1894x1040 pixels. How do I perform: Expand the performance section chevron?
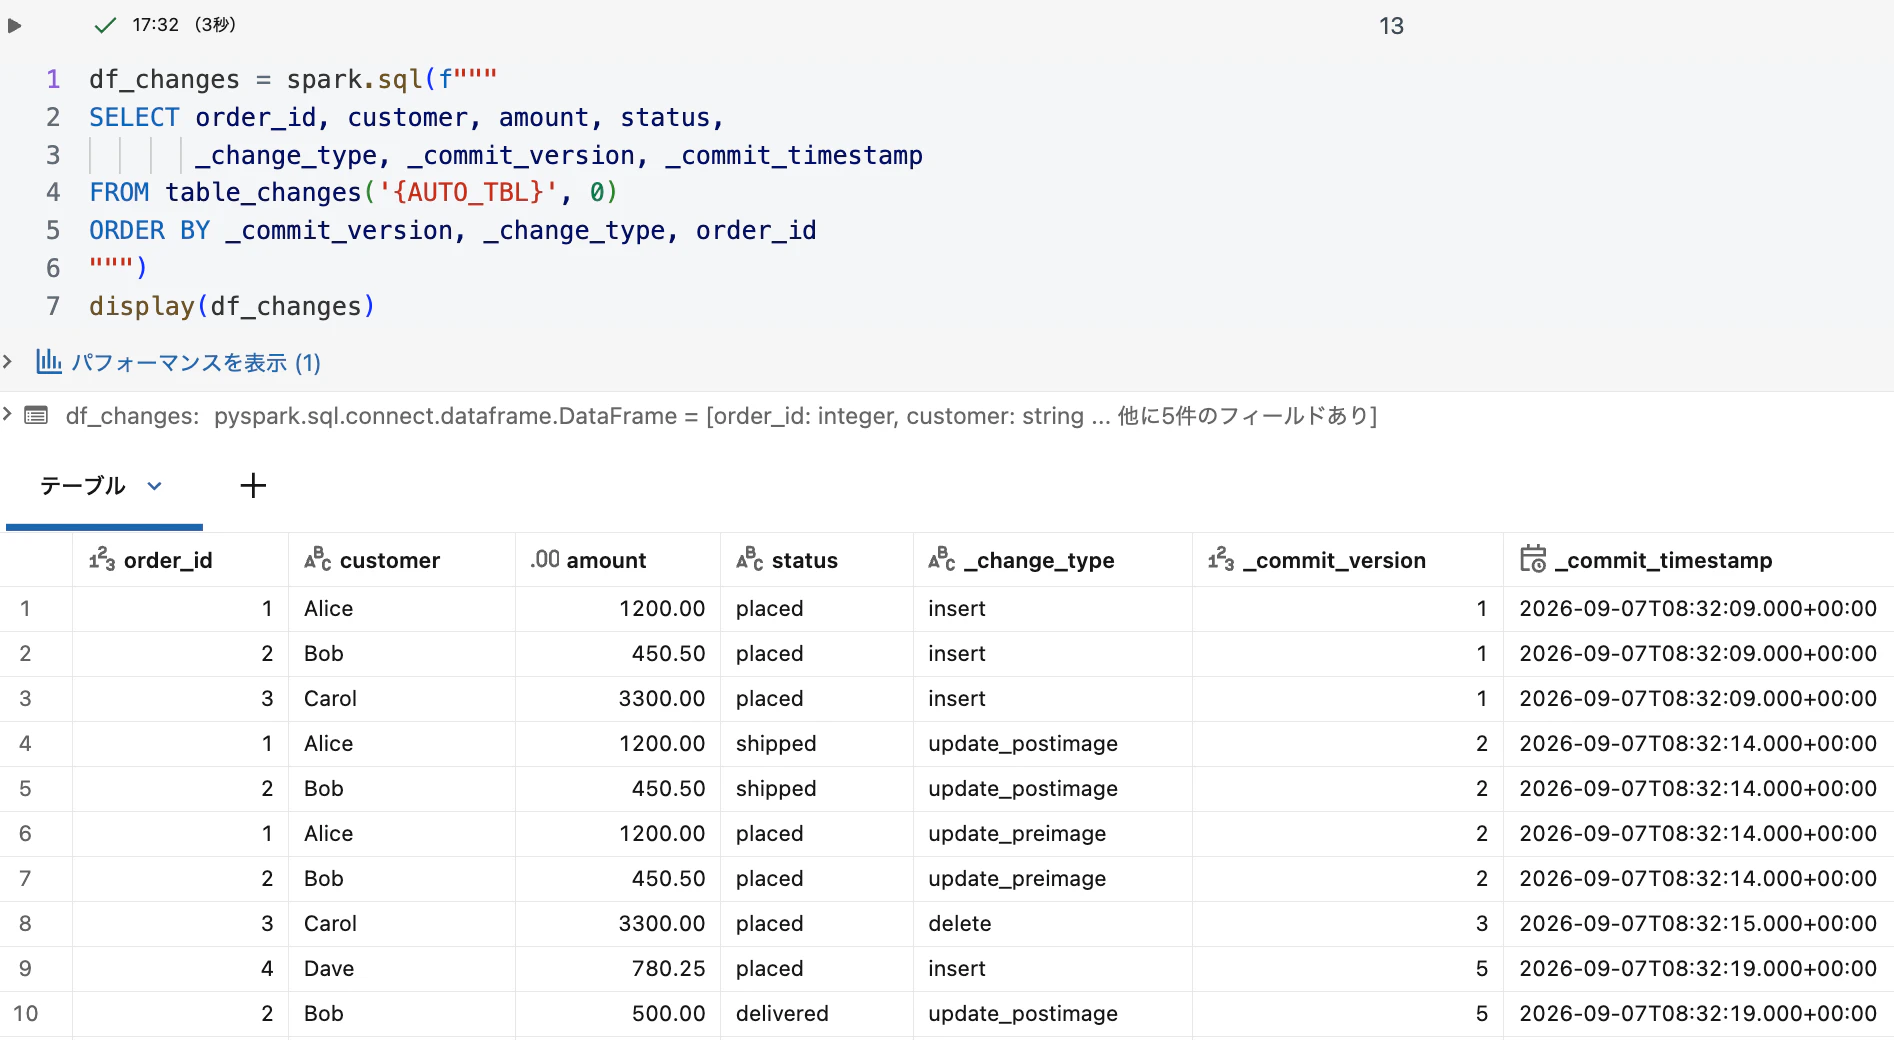point(8,361)
